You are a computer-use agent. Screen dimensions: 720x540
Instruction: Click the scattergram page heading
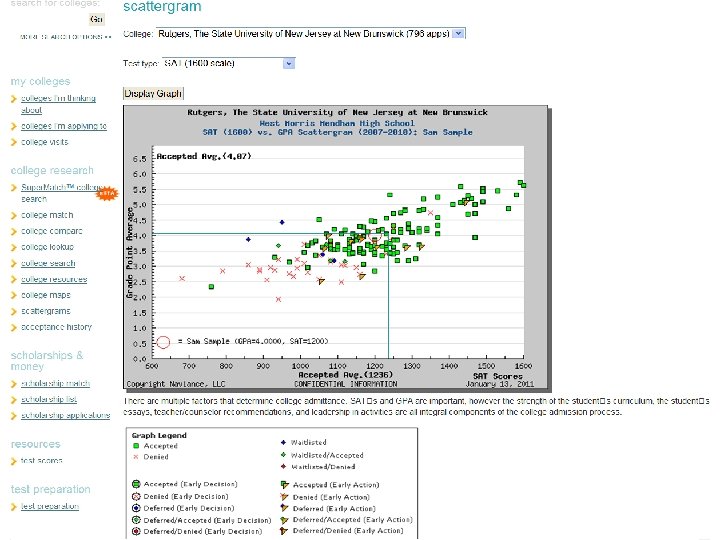tap(162, 6)
